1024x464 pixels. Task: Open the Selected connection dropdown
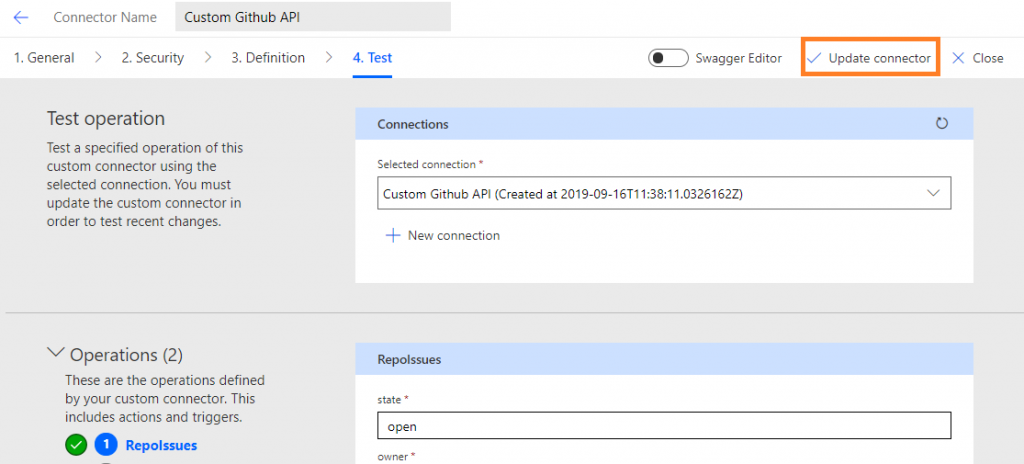664,193
